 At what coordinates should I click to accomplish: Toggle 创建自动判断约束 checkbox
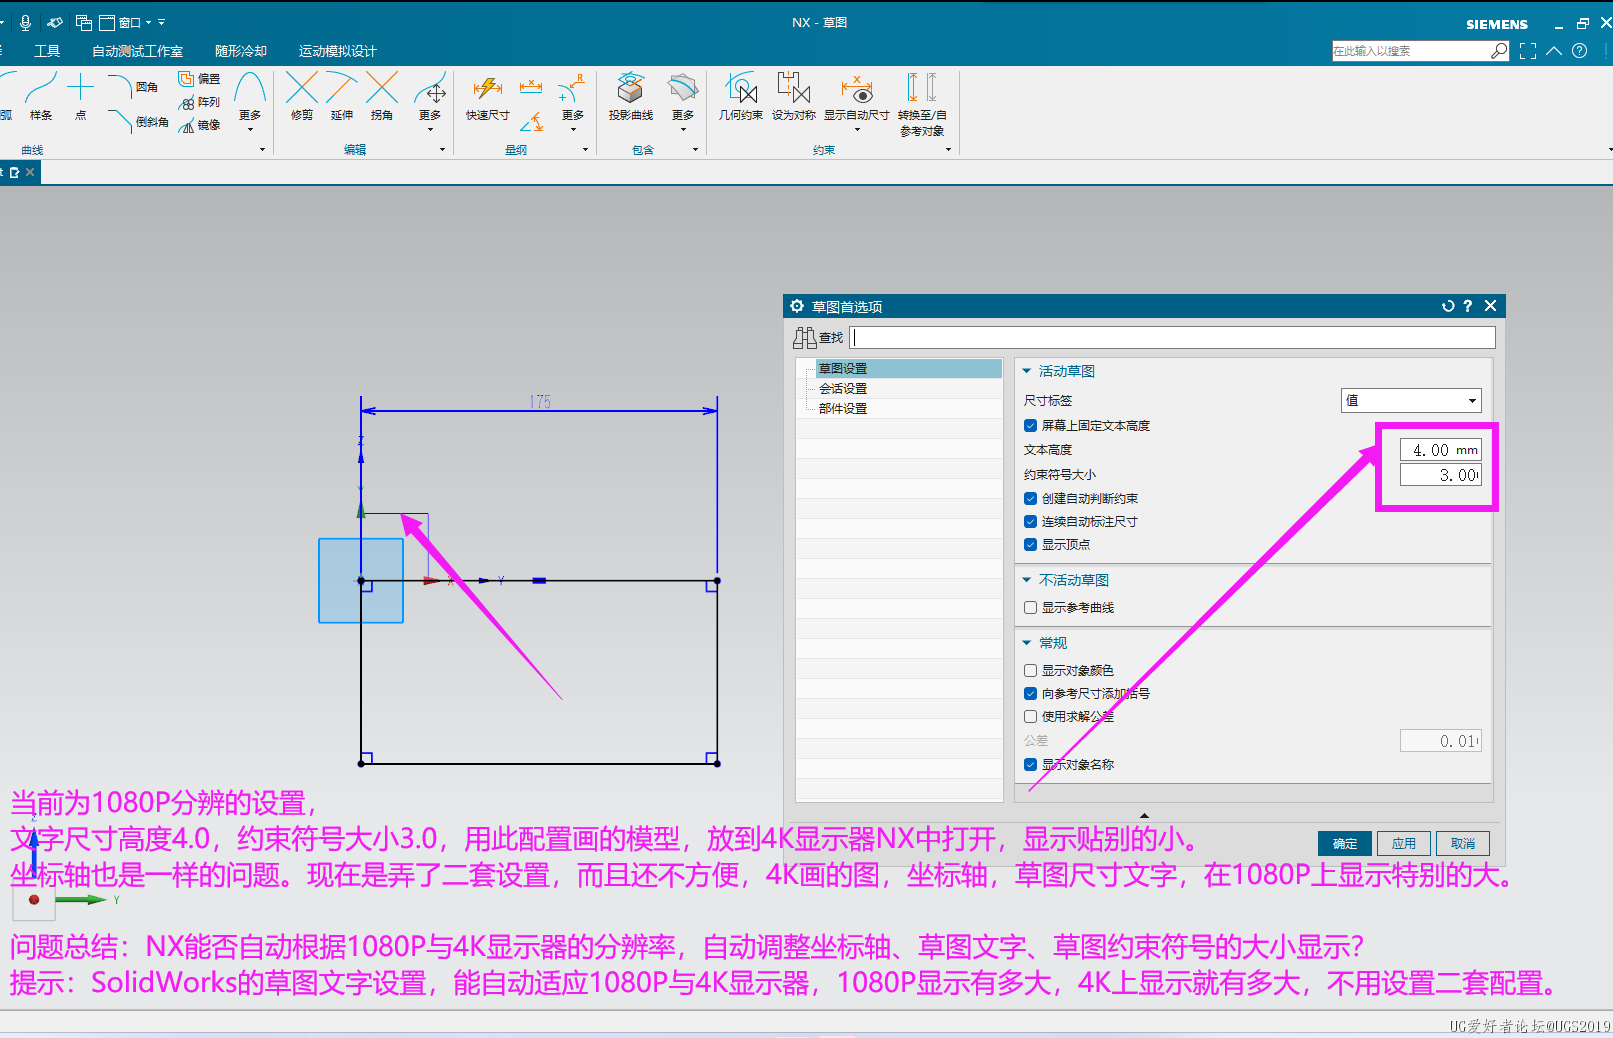click(1030, 498)
